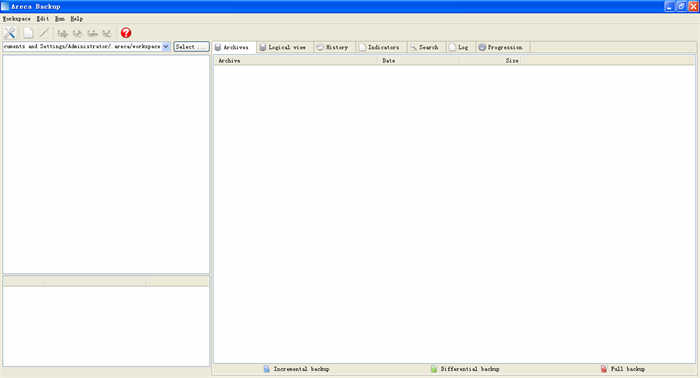
Task: Click the pencil edit icon in toolbar
Action: pos(44,33)
